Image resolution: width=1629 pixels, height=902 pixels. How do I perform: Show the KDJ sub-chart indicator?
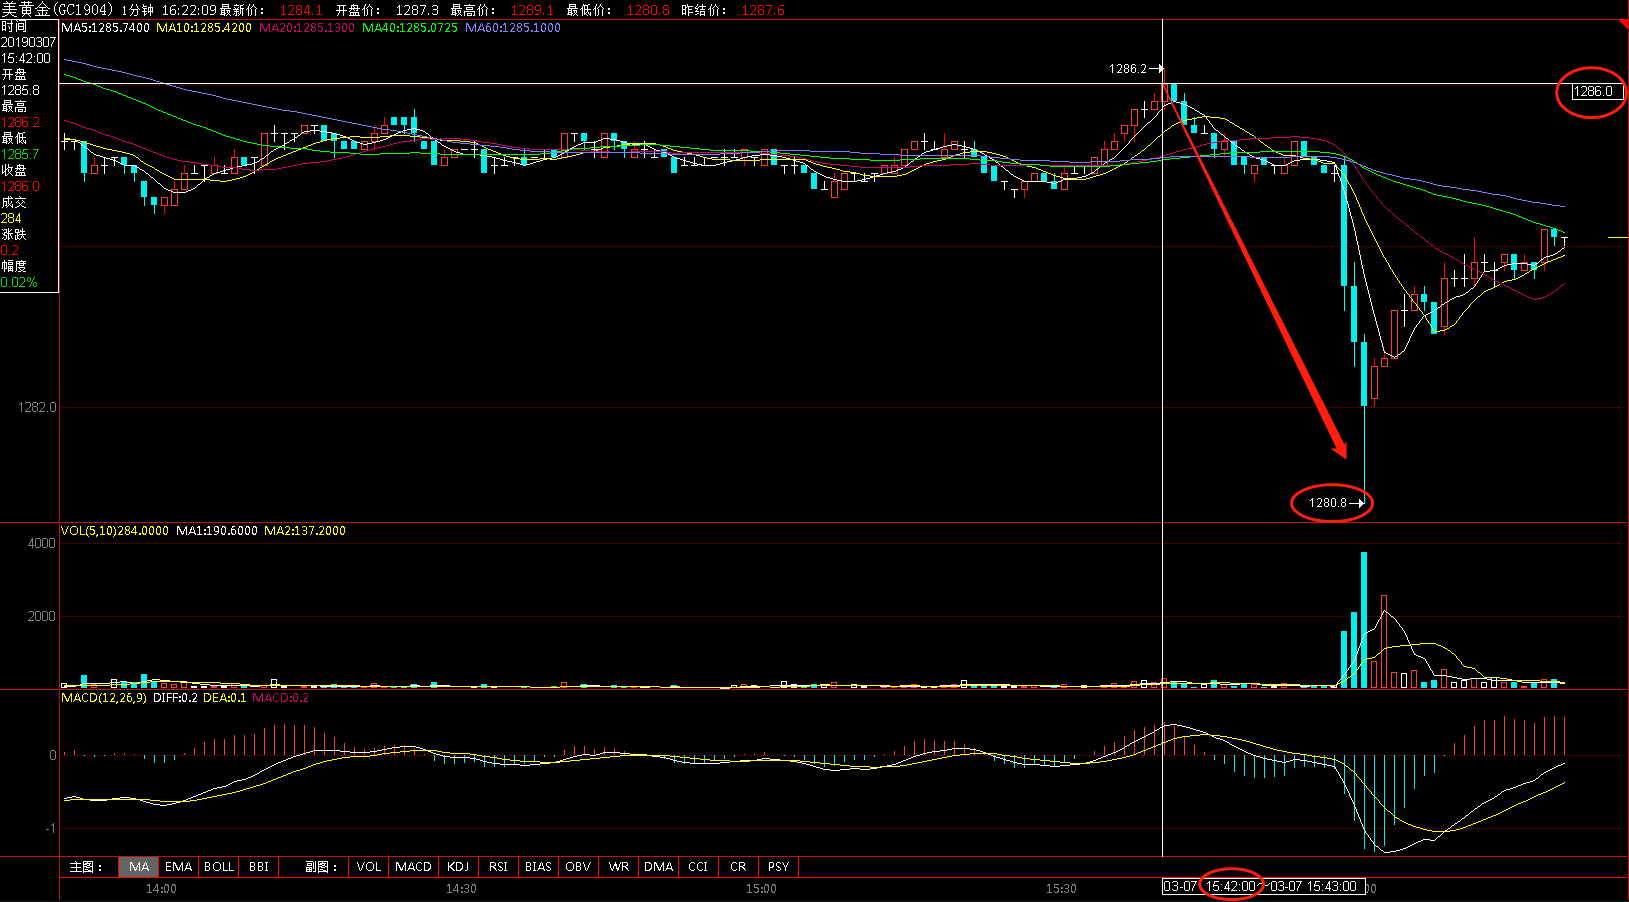pyautogui.click(x=458, y=867)
